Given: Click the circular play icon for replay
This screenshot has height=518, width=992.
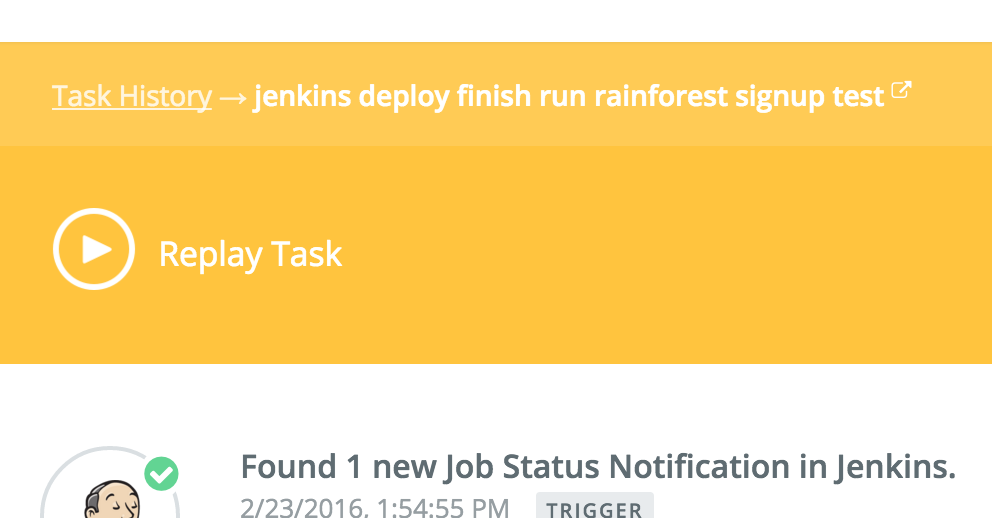Looking at the screenshot, I should [x=94, y=249].
